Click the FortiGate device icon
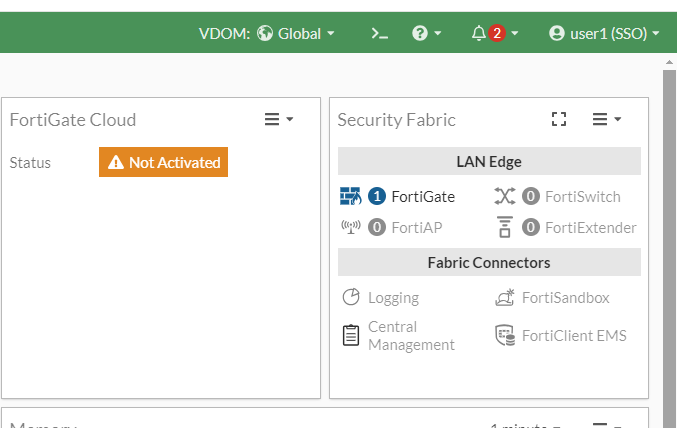This screenshot has height=428, width=677. pyautogui.click(x=349, y=196)
